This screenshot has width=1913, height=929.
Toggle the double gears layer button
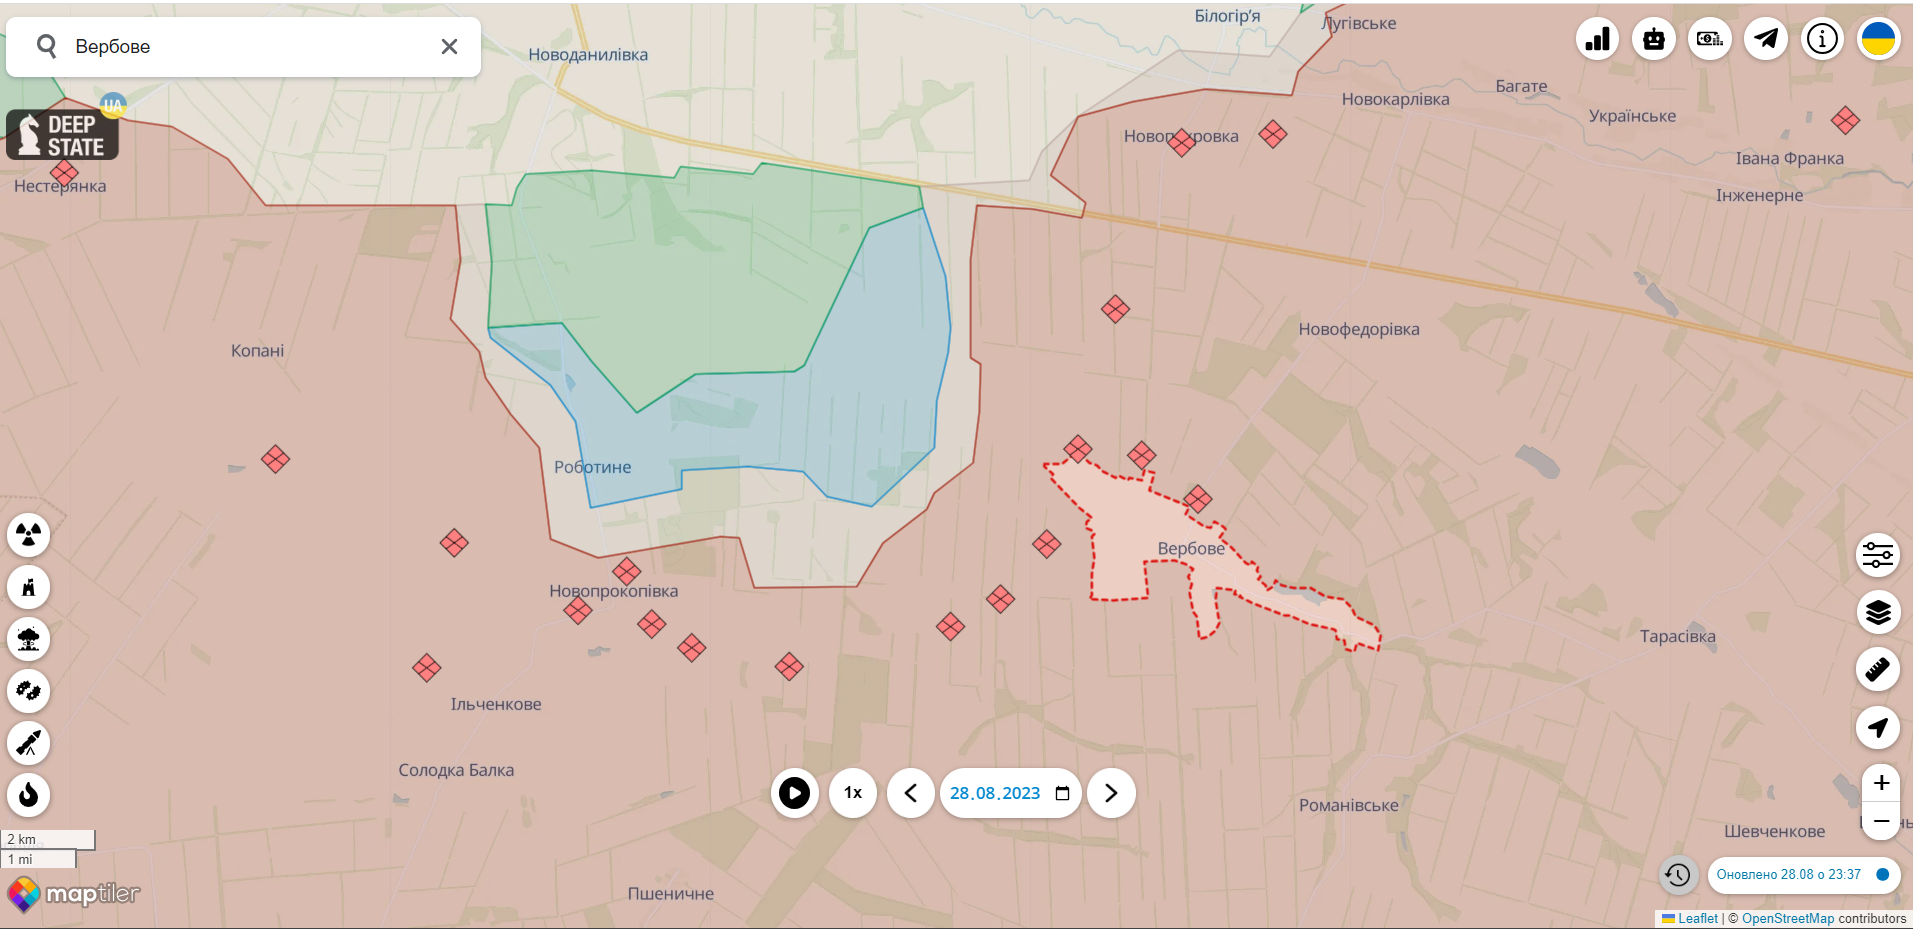[29, 691]
